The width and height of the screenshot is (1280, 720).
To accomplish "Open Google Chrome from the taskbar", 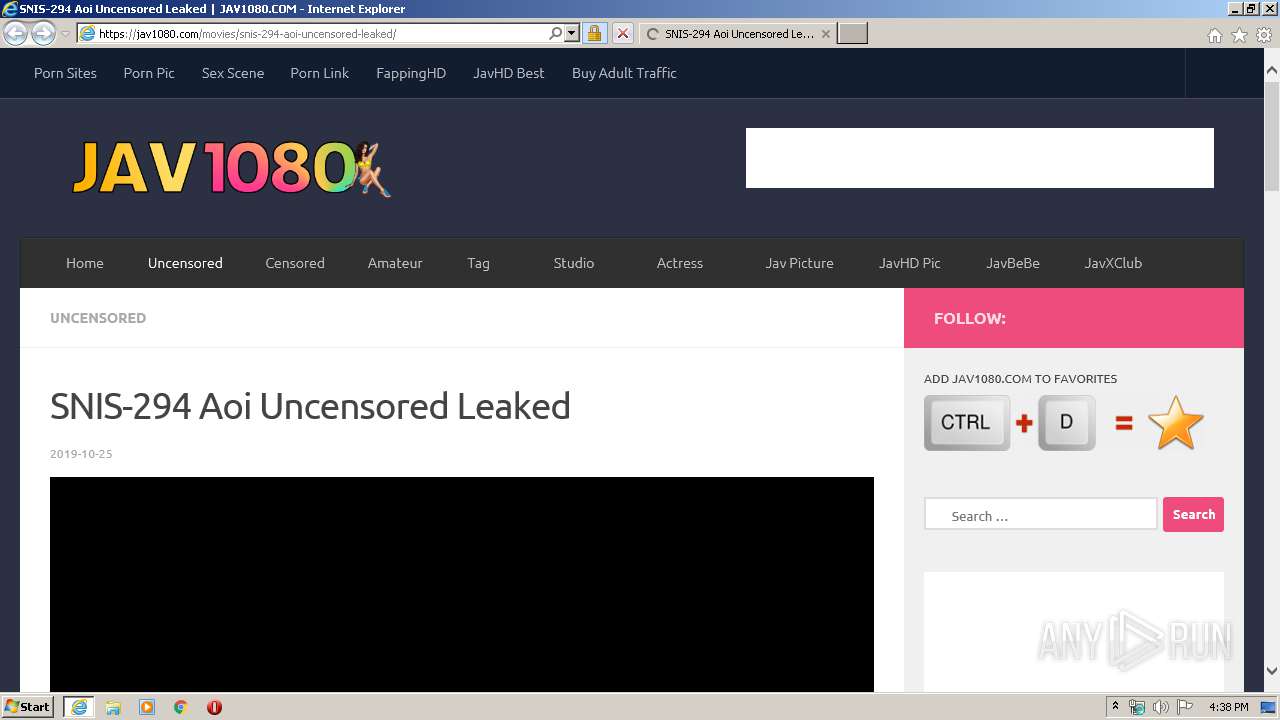I will pos(181,707).
